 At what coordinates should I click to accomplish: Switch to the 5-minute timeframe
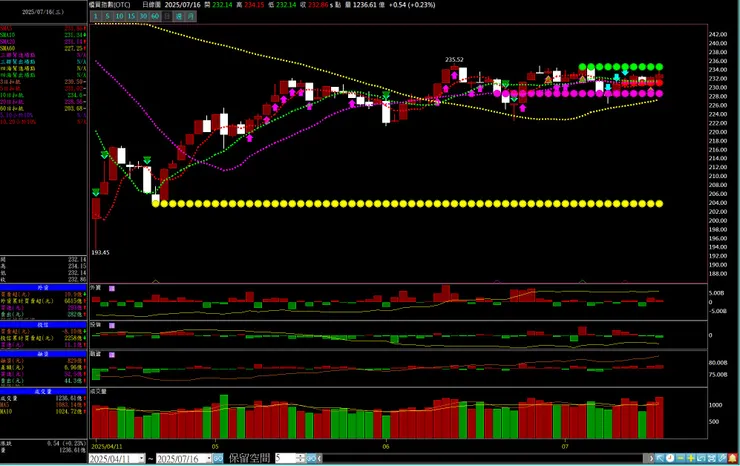107,16
